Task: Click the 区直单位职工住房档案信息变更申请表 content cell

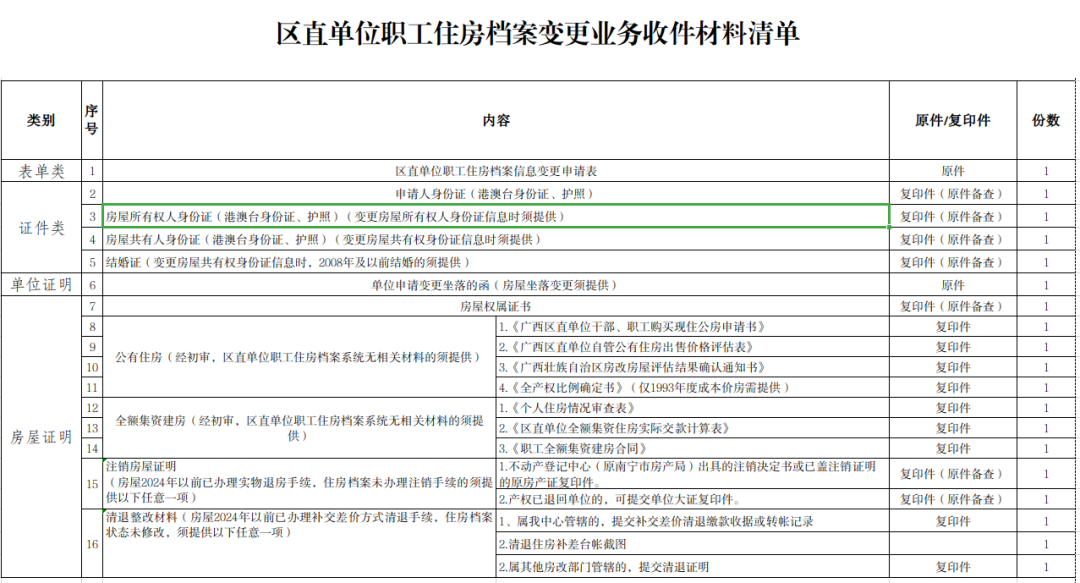Action: coord(496,171)
